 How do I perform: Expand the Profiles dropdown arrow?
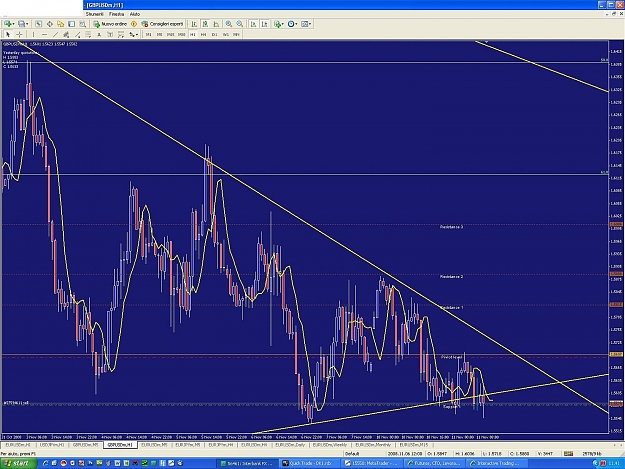tap(27, 24)
